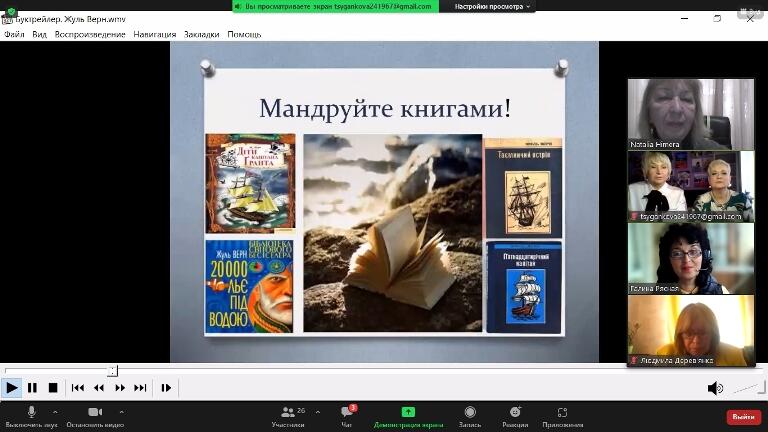Move the video seek bar handle
Viewport: 768px width, 432px height.
click(113, 371)
